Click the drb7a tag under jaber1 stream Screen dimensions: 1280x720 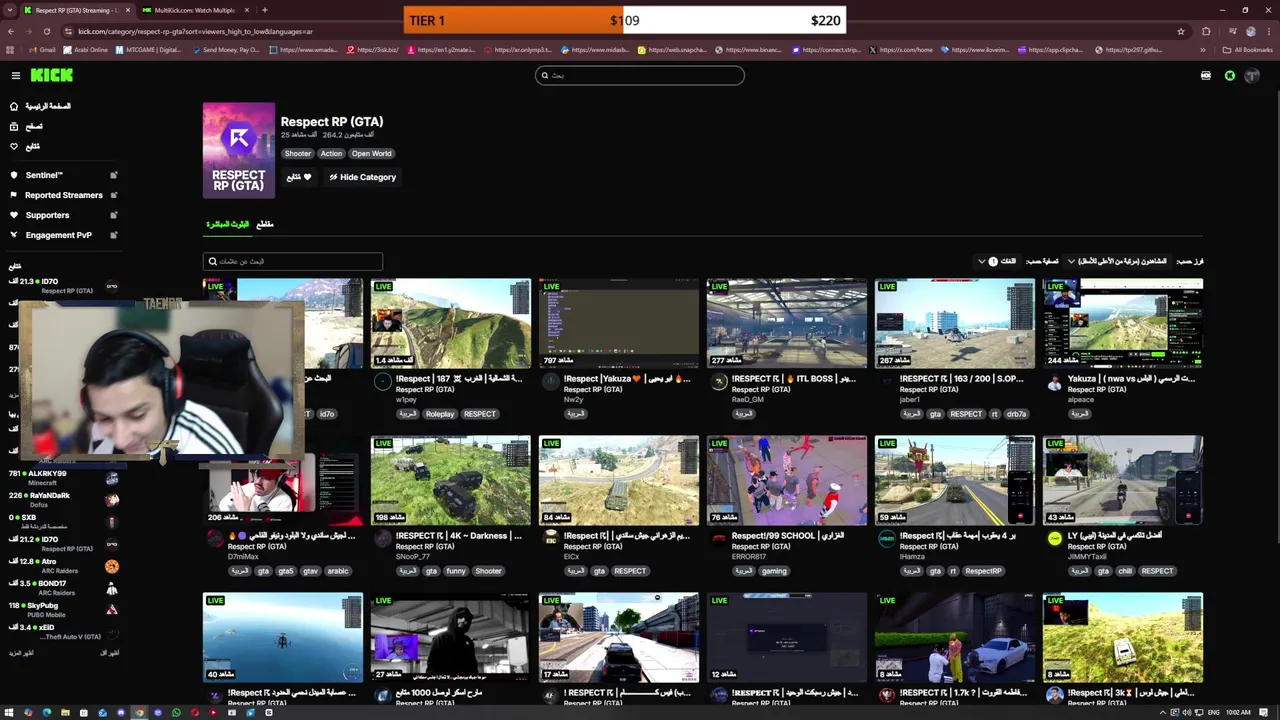pos(1016,414)
